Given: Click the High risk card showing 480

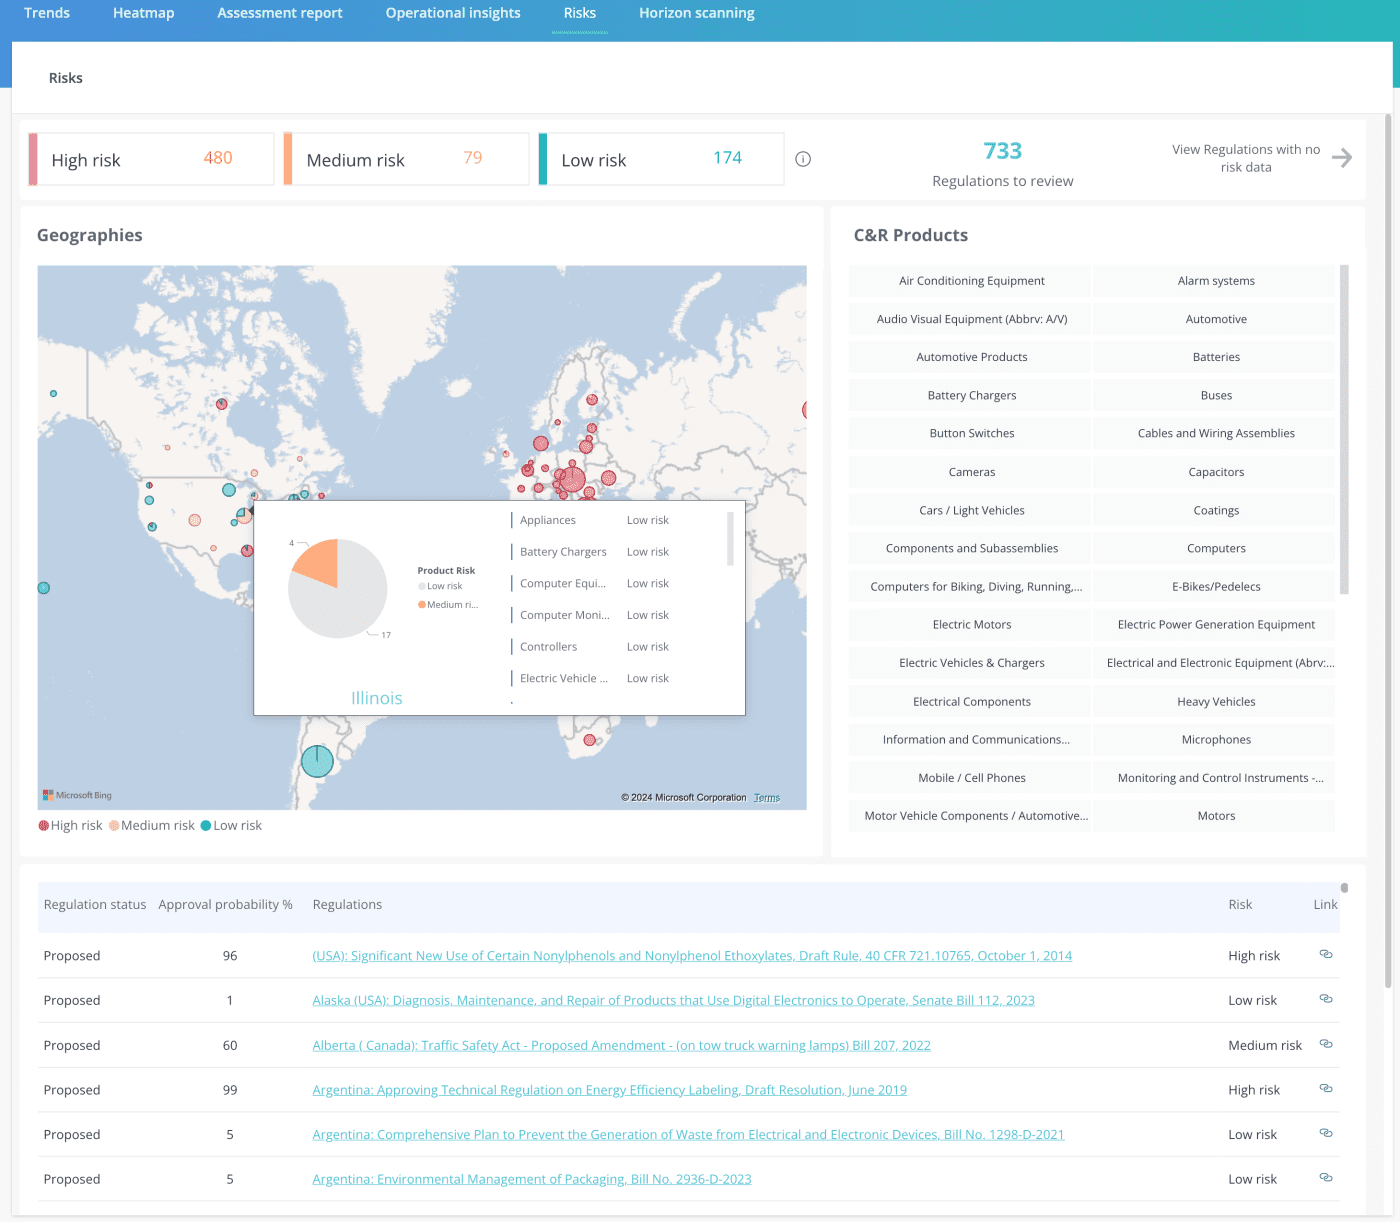Looking at the screenshot, I should [150, 158].
